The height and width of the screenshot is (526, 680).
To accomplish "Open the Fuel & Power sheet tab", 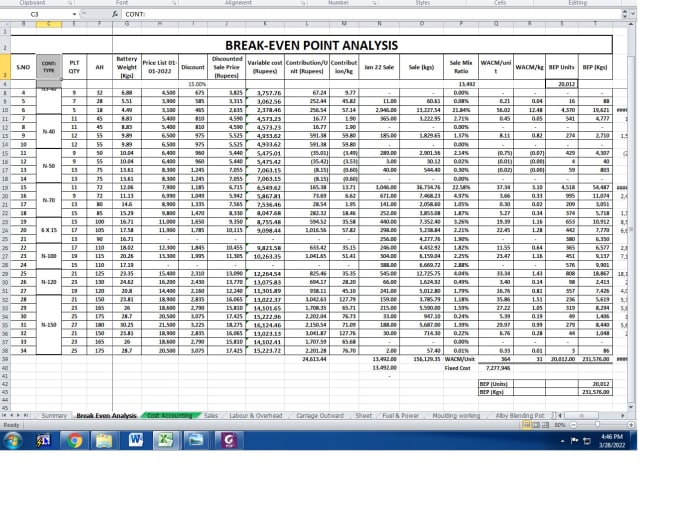I will (401, 415).
